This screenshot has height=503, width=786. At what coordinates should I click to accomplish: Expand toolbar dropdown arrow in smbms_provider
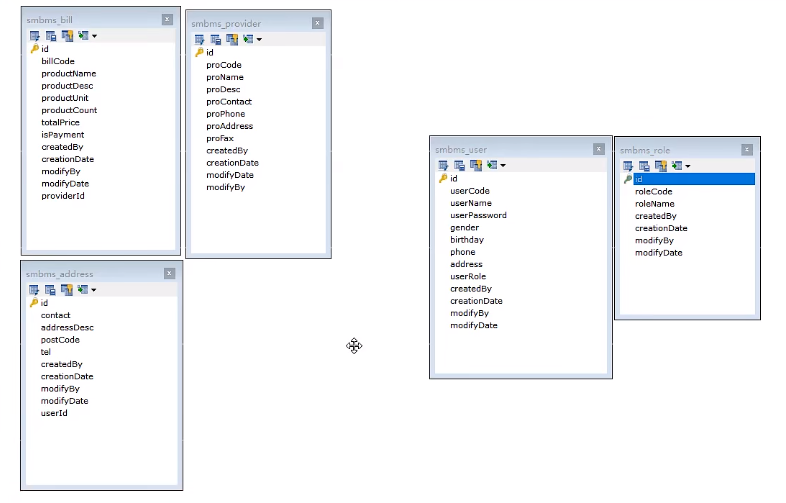tap(259, 40)
